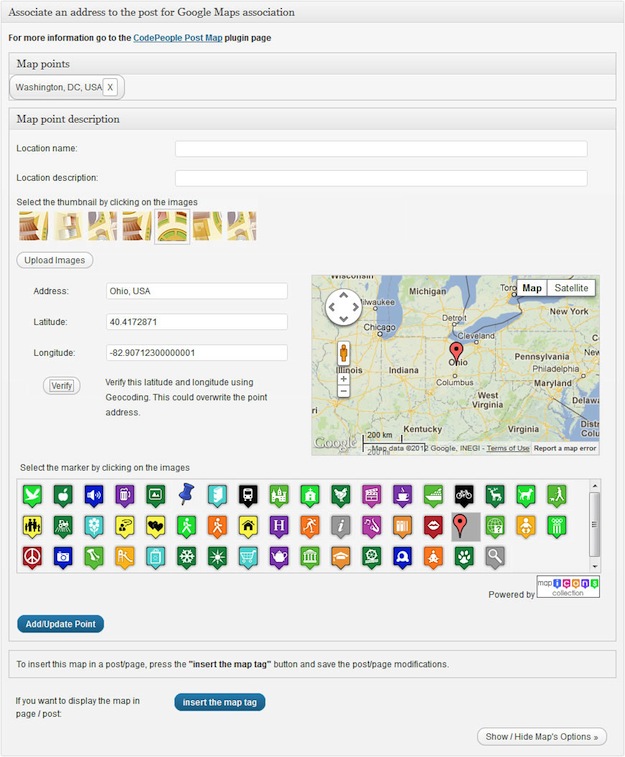Select the gray magnifying glass marker
625x757 pixels.
tap(494, 556)
